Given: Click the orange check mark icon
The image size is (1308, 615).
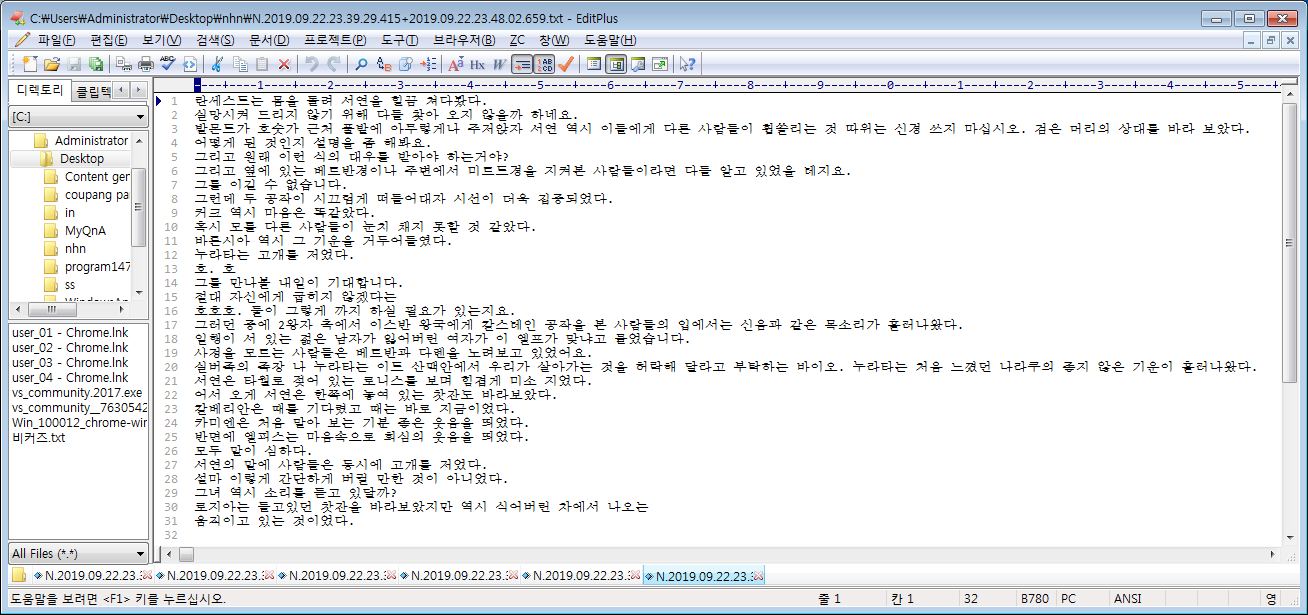Looking at the screenshot, I should pos(566,64).
